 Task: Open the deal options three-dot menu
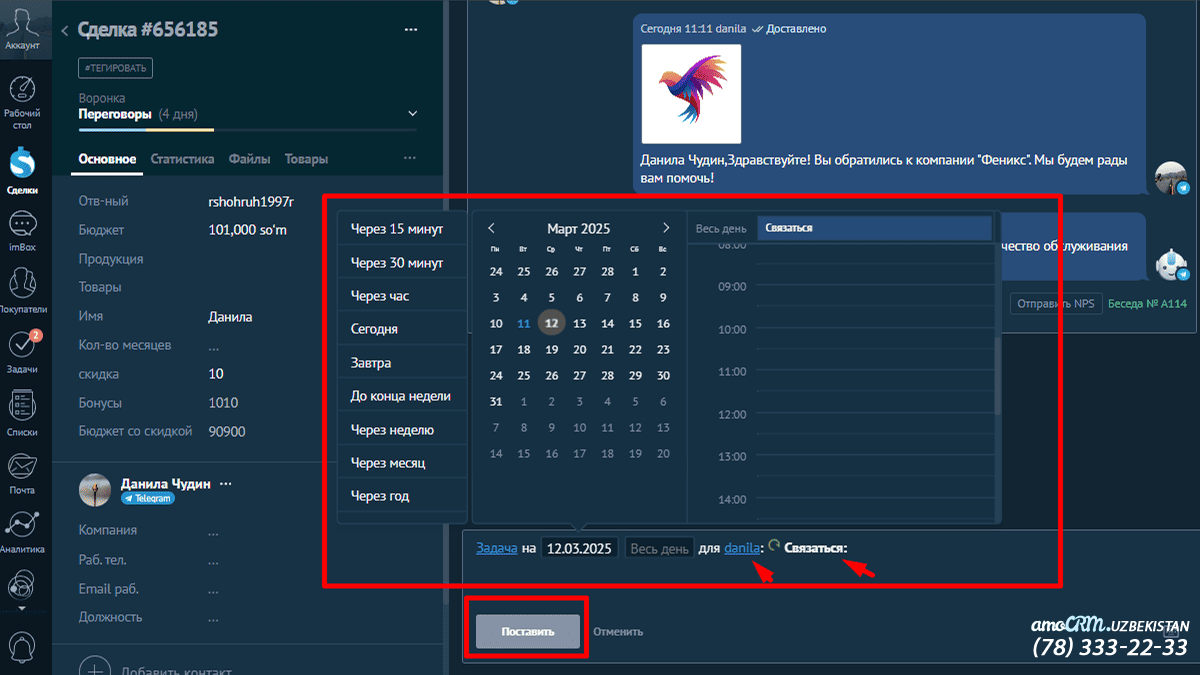[x=411, y=30]
